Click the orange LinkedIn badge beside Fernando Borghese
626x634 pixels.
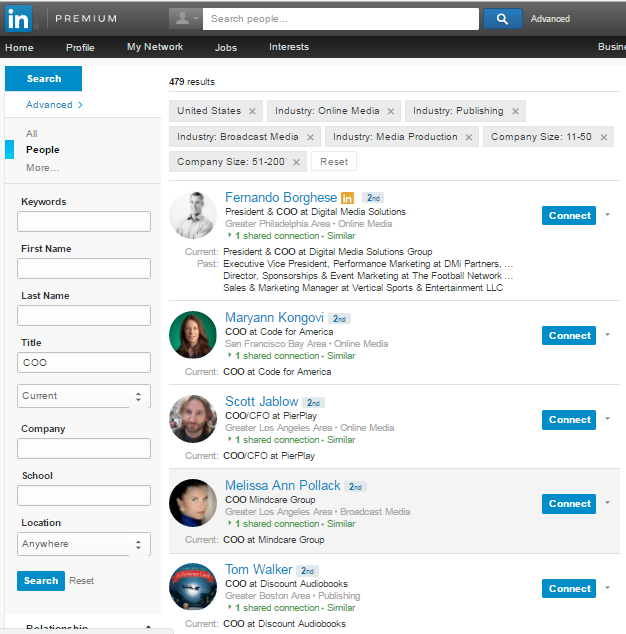[x=347, y=198]
